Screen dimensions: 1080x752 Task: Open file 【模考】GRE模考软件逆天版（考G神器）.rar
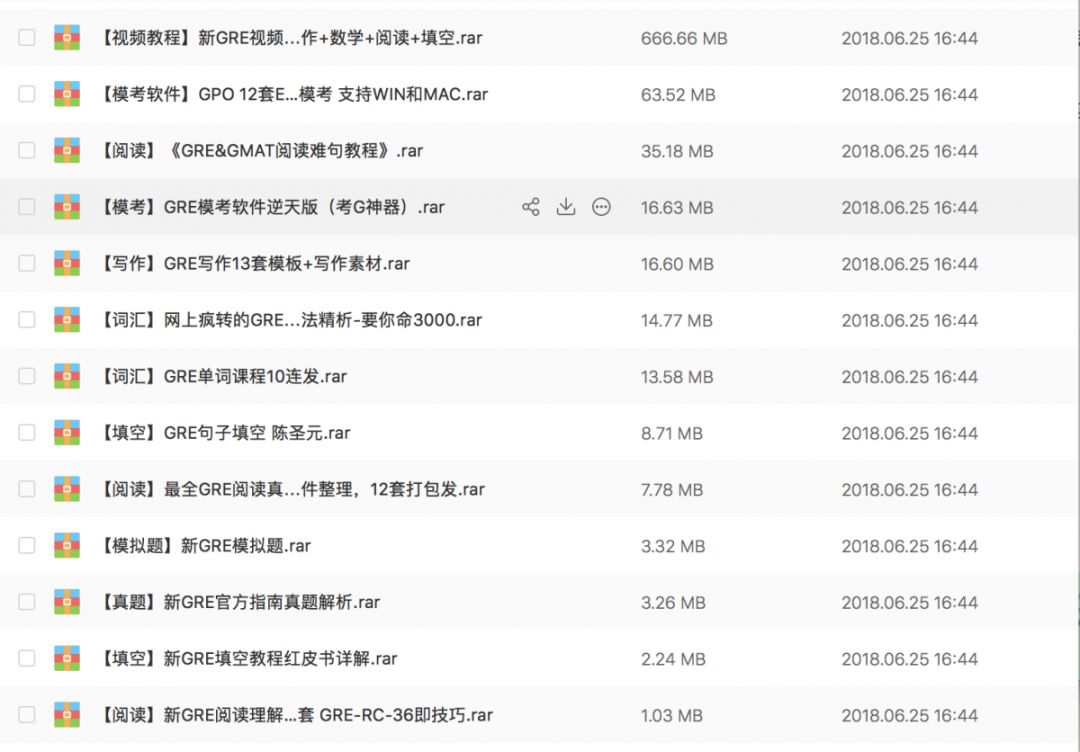(271, 207)
